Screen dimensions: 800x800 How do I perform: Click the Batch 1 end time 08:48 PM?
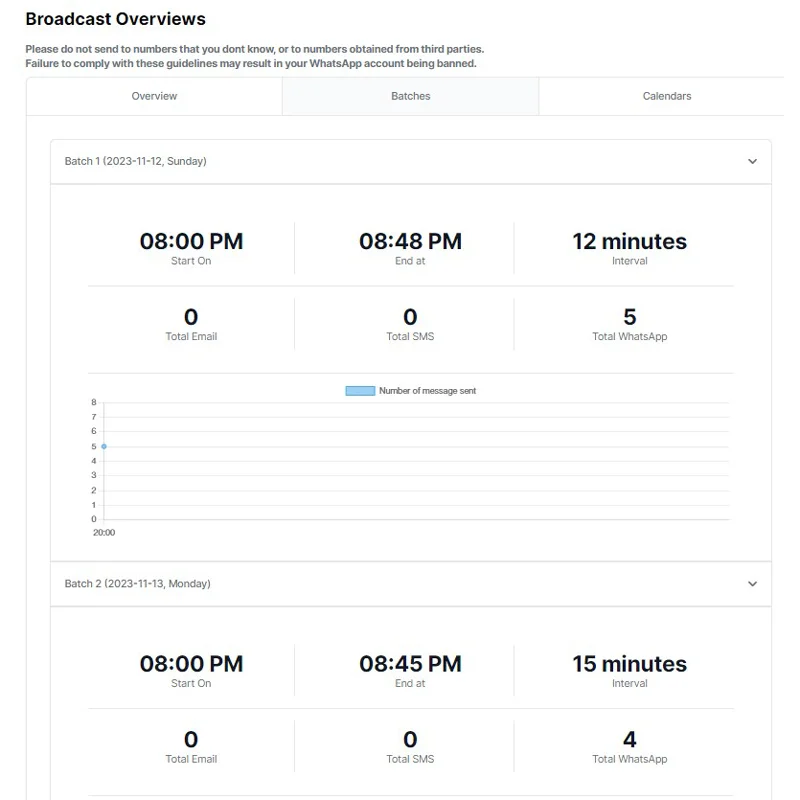pos(410,241)
